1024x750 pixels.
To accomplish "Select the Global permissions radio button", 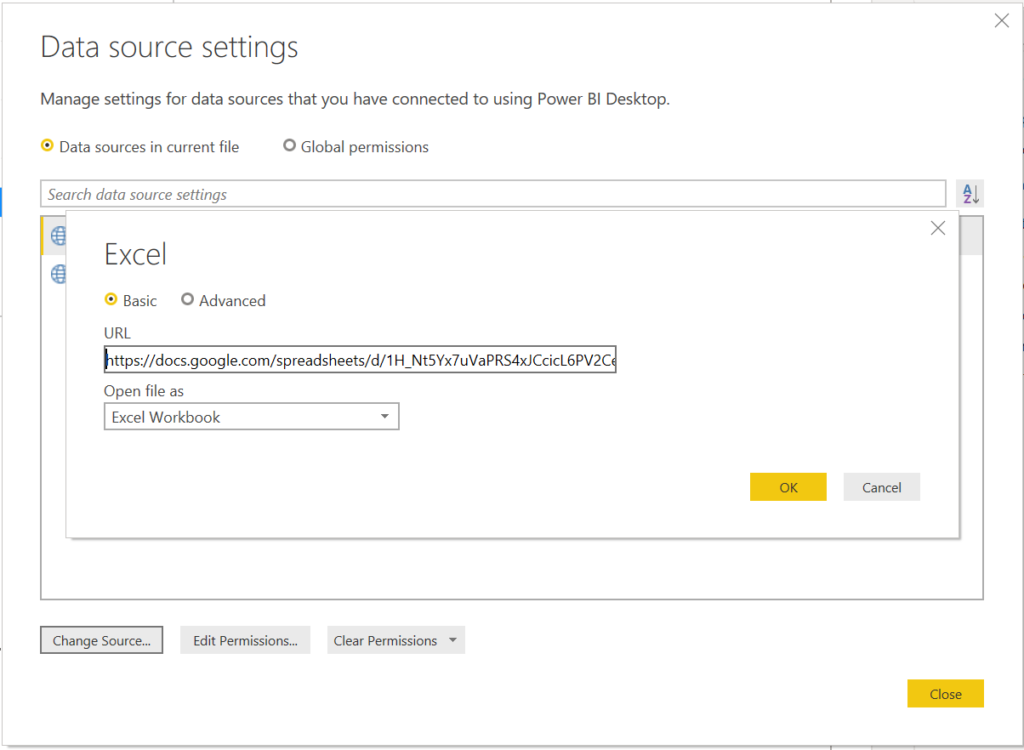I will pyautogui.click(x=290, y=146).
